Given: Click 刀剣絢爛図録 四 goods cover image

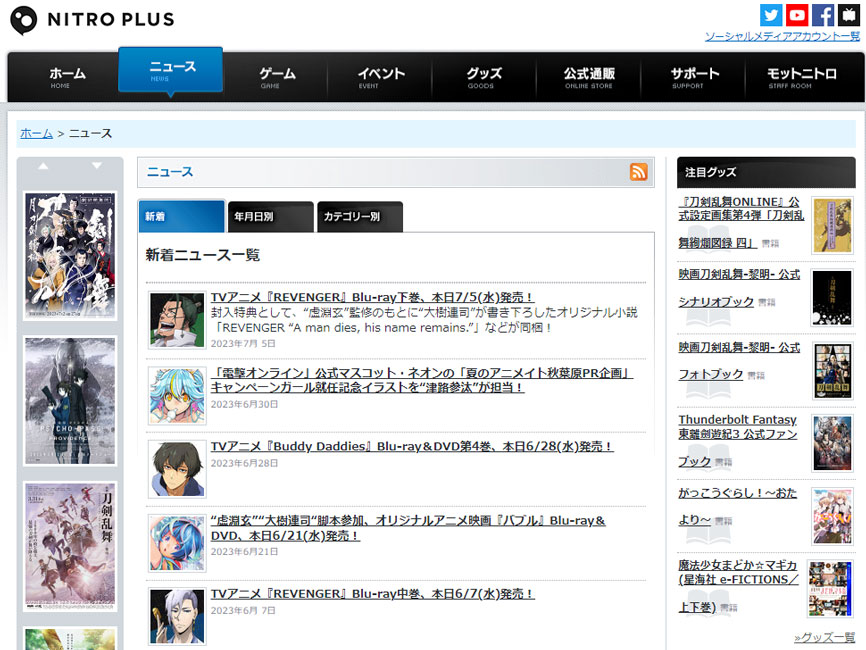Looking at the screenshot, I should point(832,225).
